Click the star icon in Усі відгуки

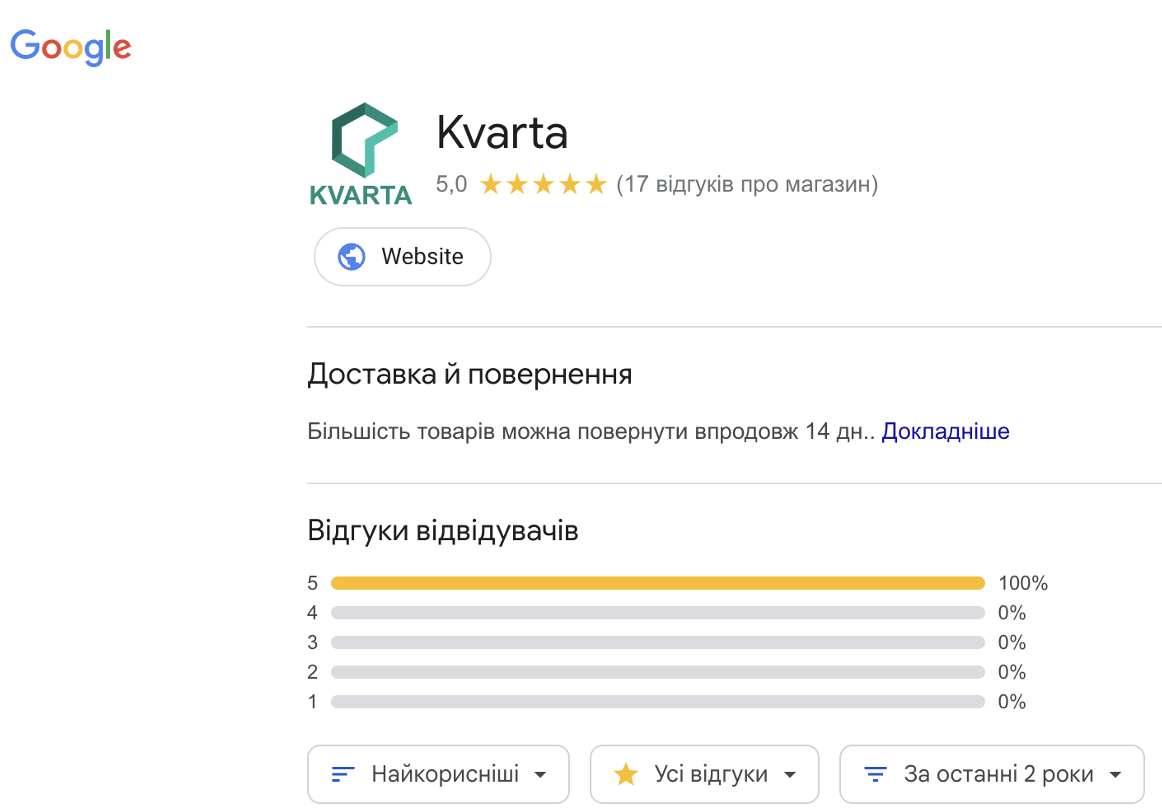coord(625,774)
